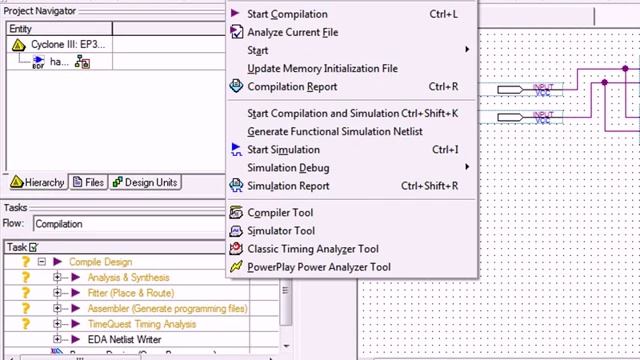Click the Simulator Tool menu text
The image size is (640, 360).
[x=281, y=231]
